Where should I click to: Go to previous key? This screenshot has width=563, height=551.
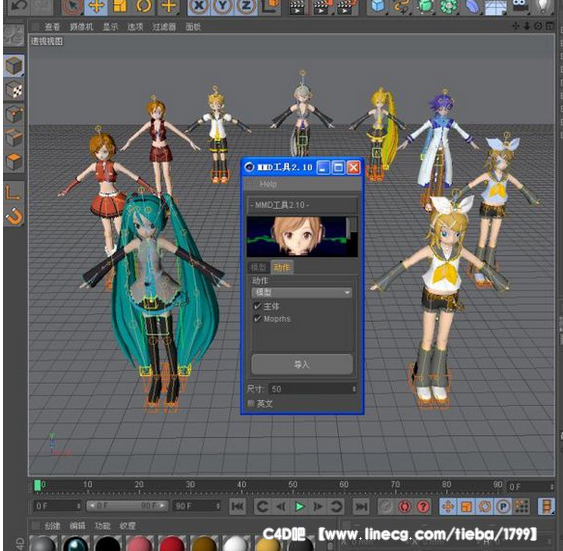point(262,506)
